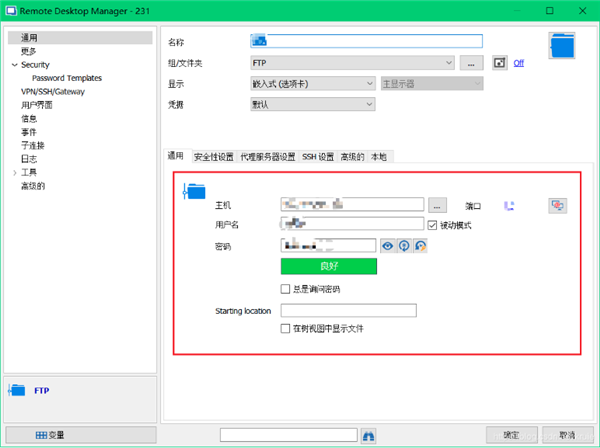Click the 变量 button
This screenshot has width=600, height=448.
81,435
